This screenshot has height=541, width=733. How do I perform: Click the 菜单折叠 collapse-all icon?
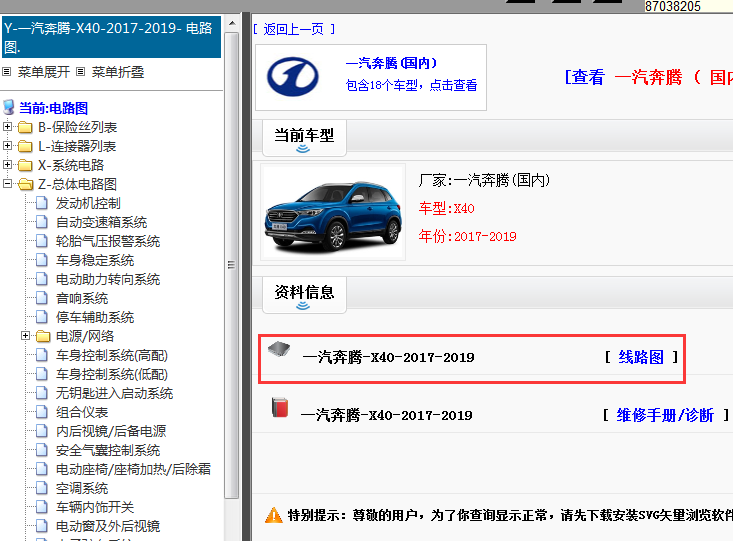pyautogui.click(x=80, y=72)
